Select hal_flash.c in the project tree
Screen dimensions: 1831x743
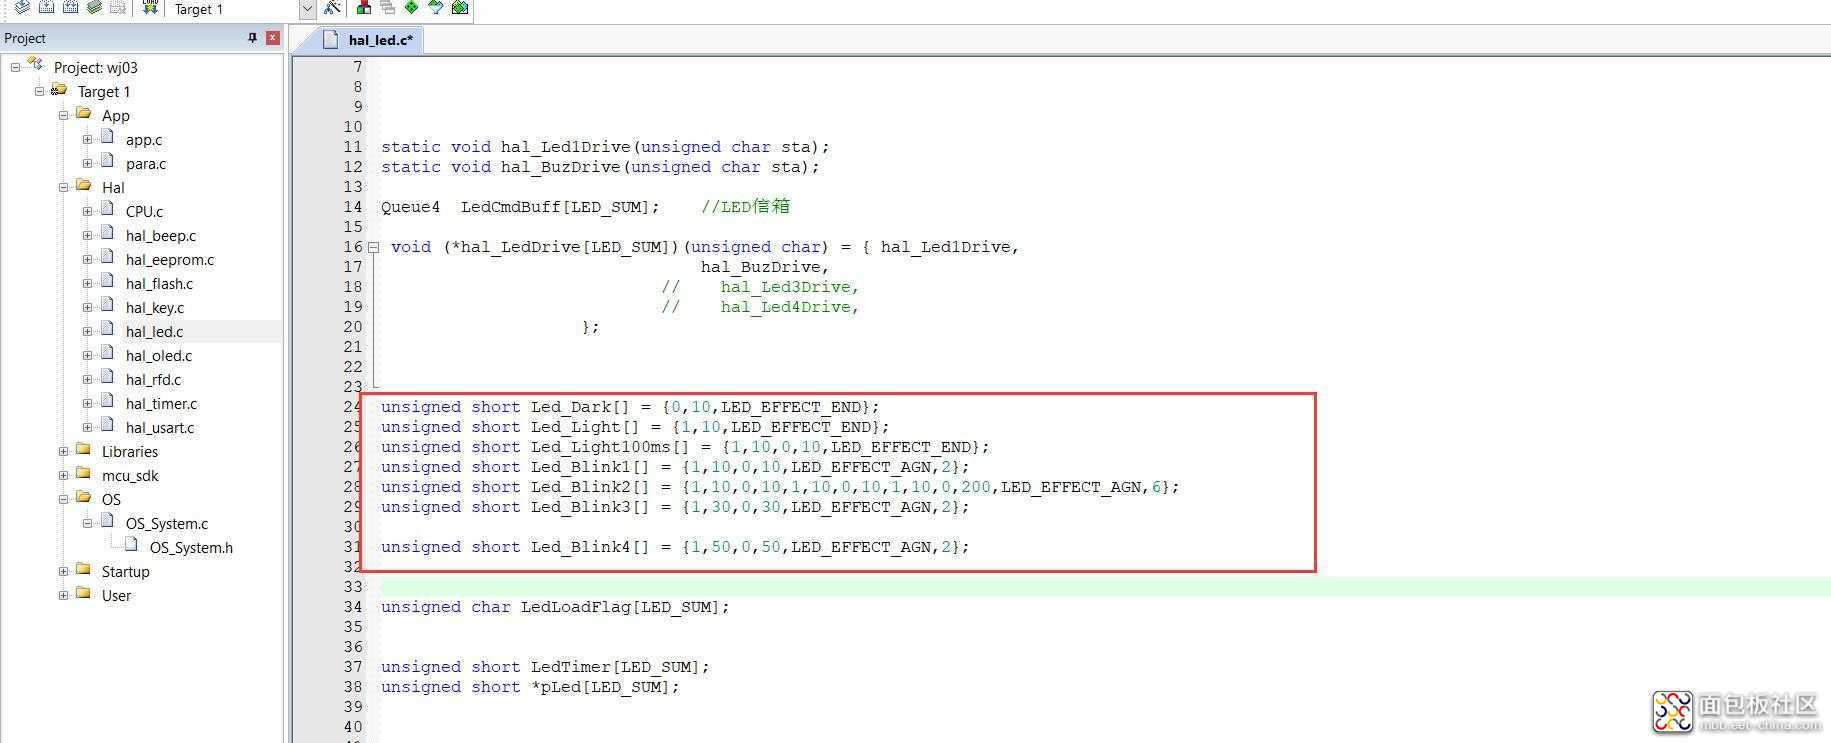tap(159, 284)
